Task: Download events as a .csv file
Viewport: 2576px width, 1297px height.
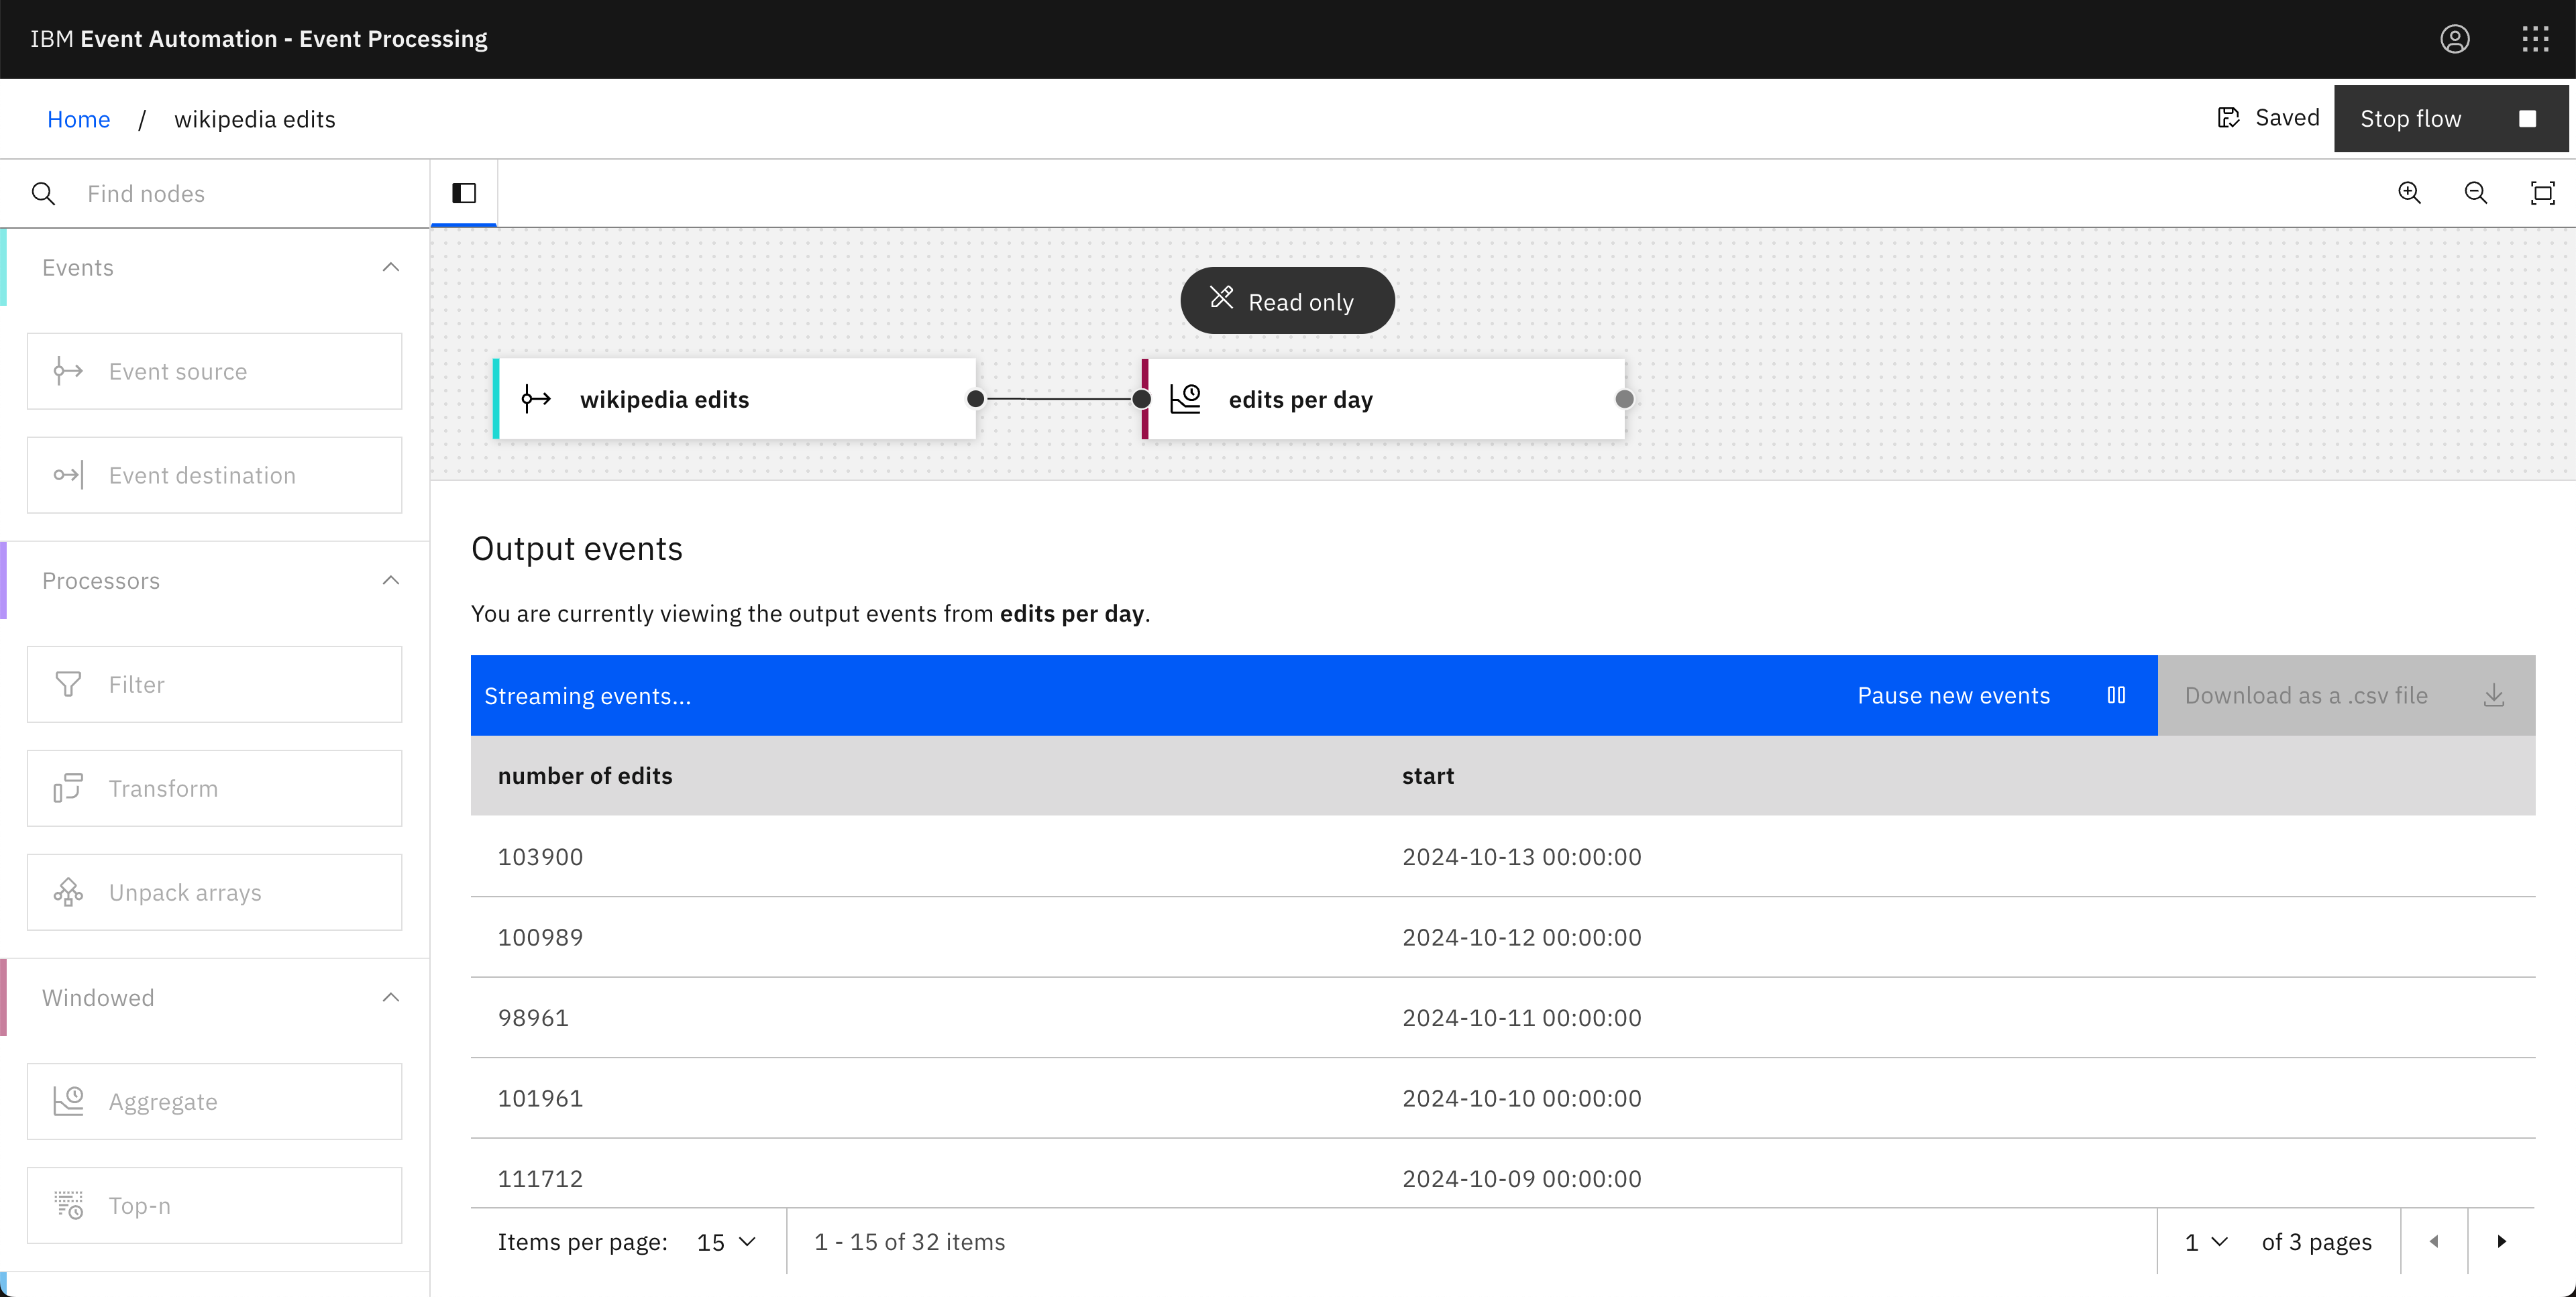Action: [2345, 695]
